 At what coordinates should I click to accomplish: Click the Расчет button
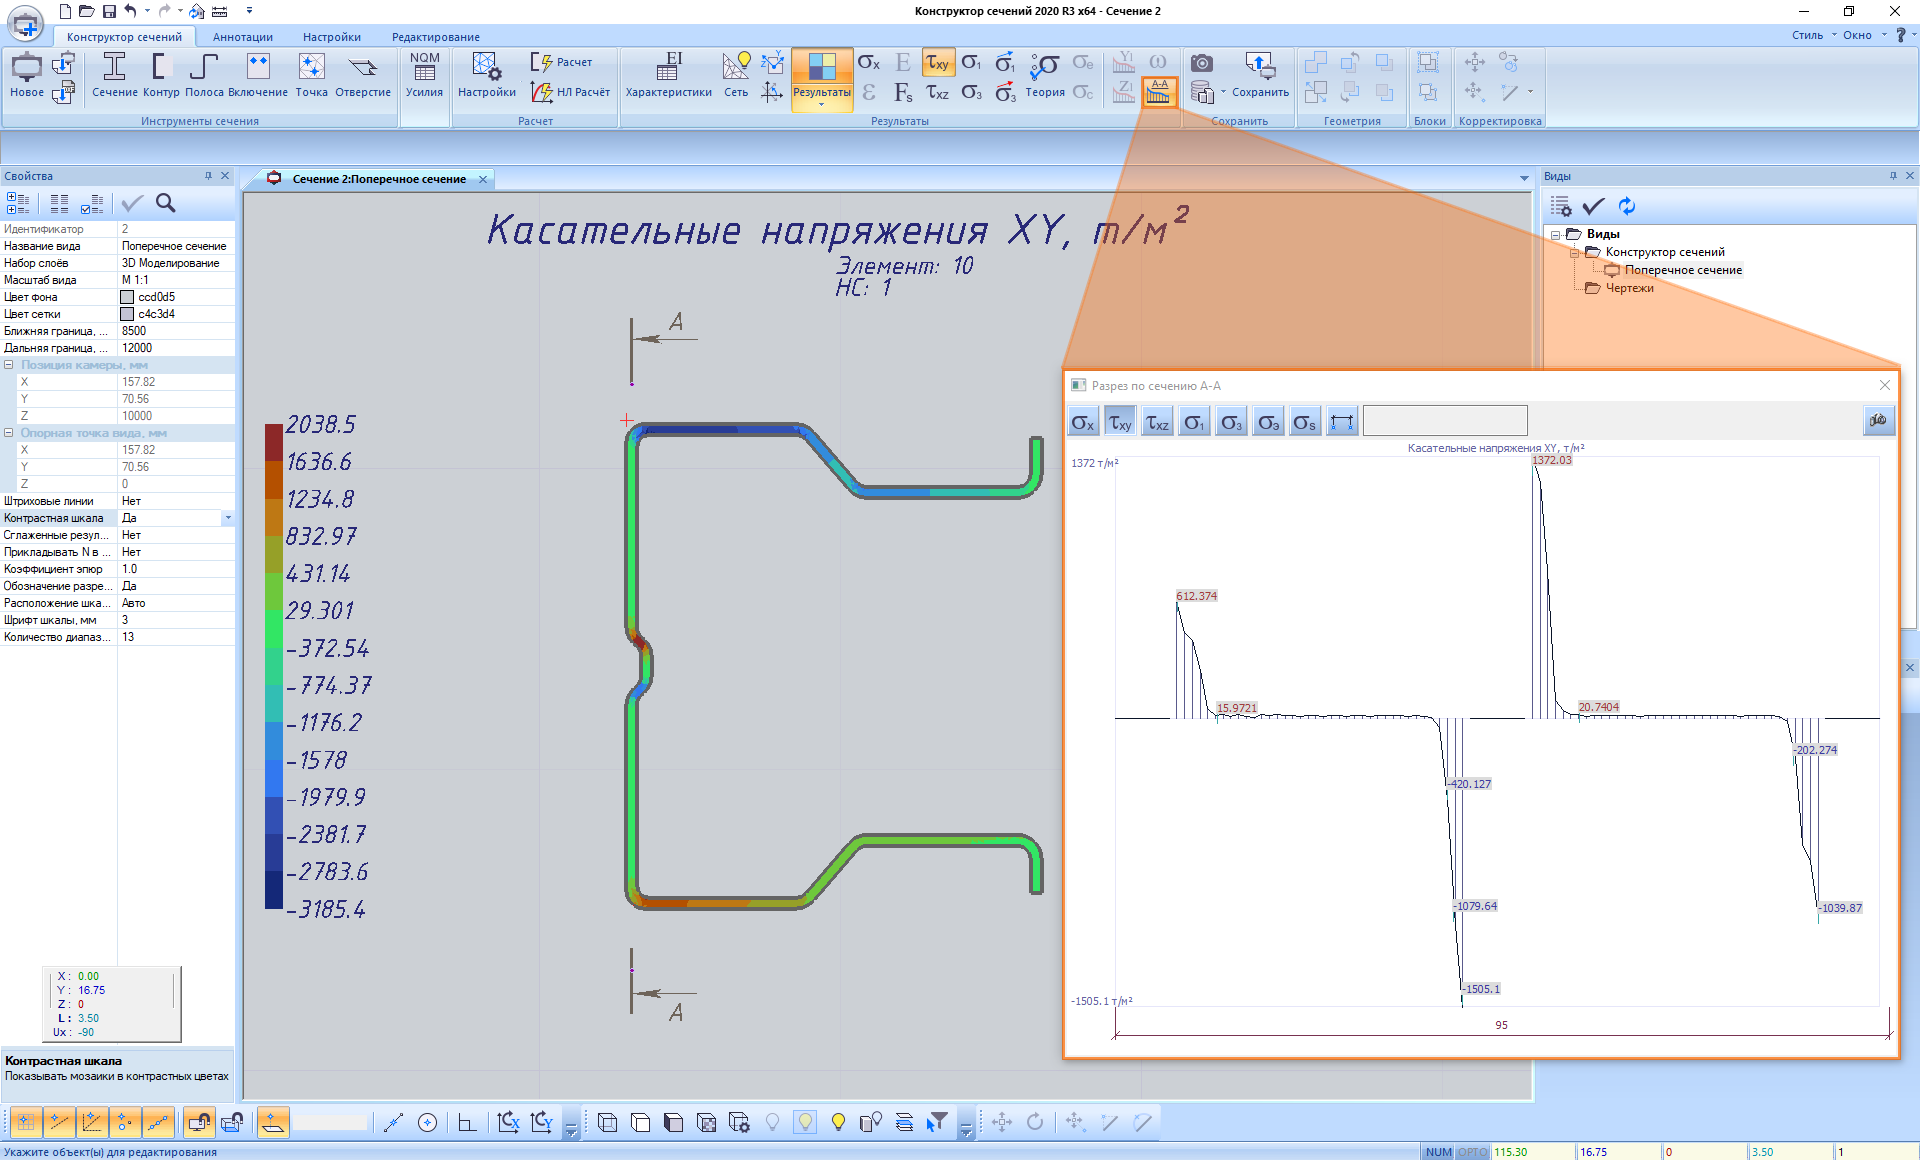click(562, 62)
